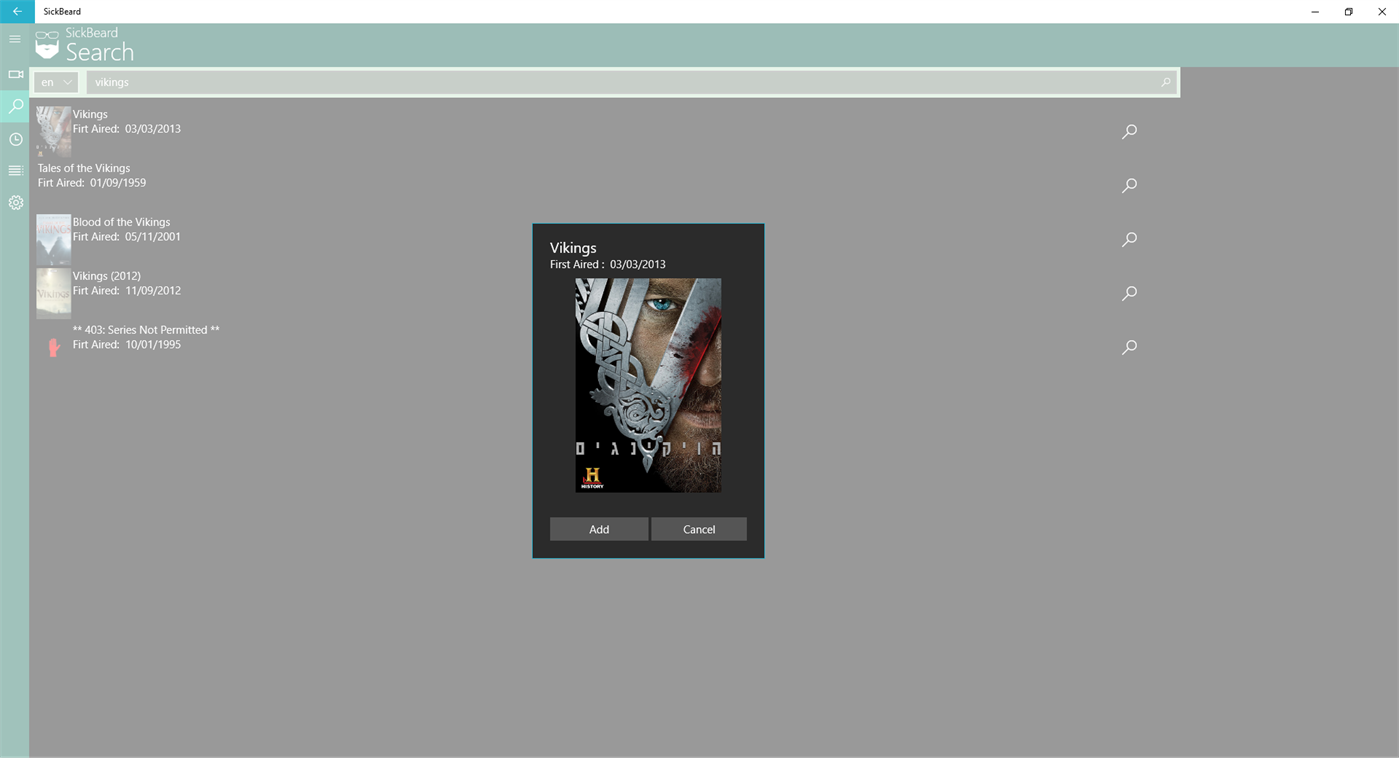Open the 'en' language dropdown

click(56, 82)
